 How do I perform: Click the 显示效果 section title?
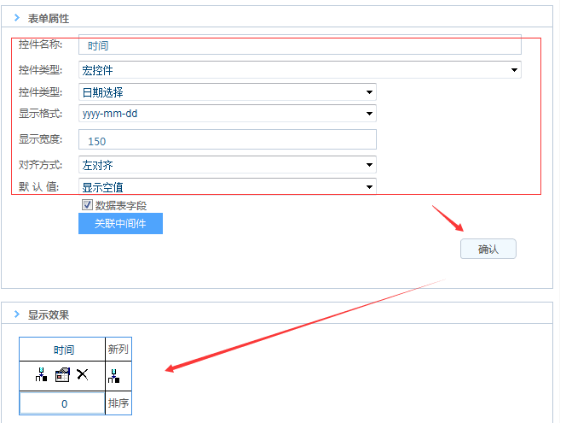pyautogui.click(x=48, y=315)
